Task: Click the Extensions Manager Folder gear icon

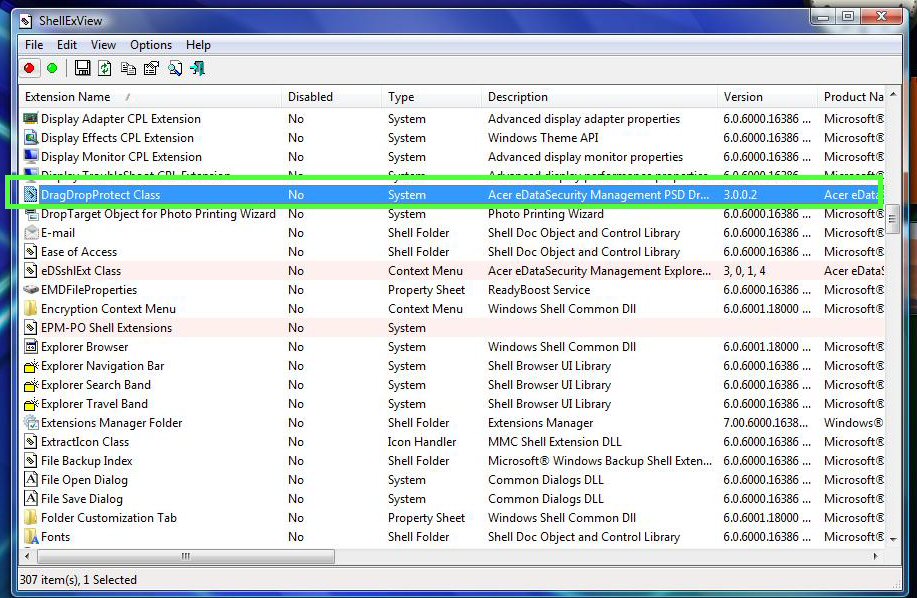Action: (x=30, y=423)
